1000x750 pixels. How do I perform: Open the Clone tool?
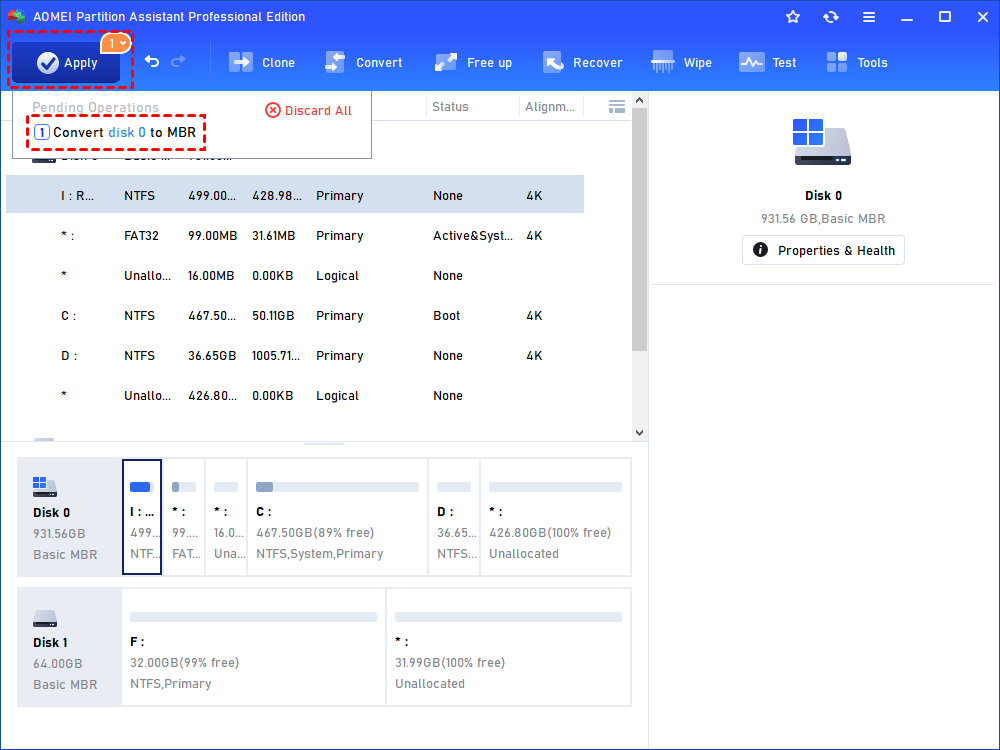tap(262, 62)
